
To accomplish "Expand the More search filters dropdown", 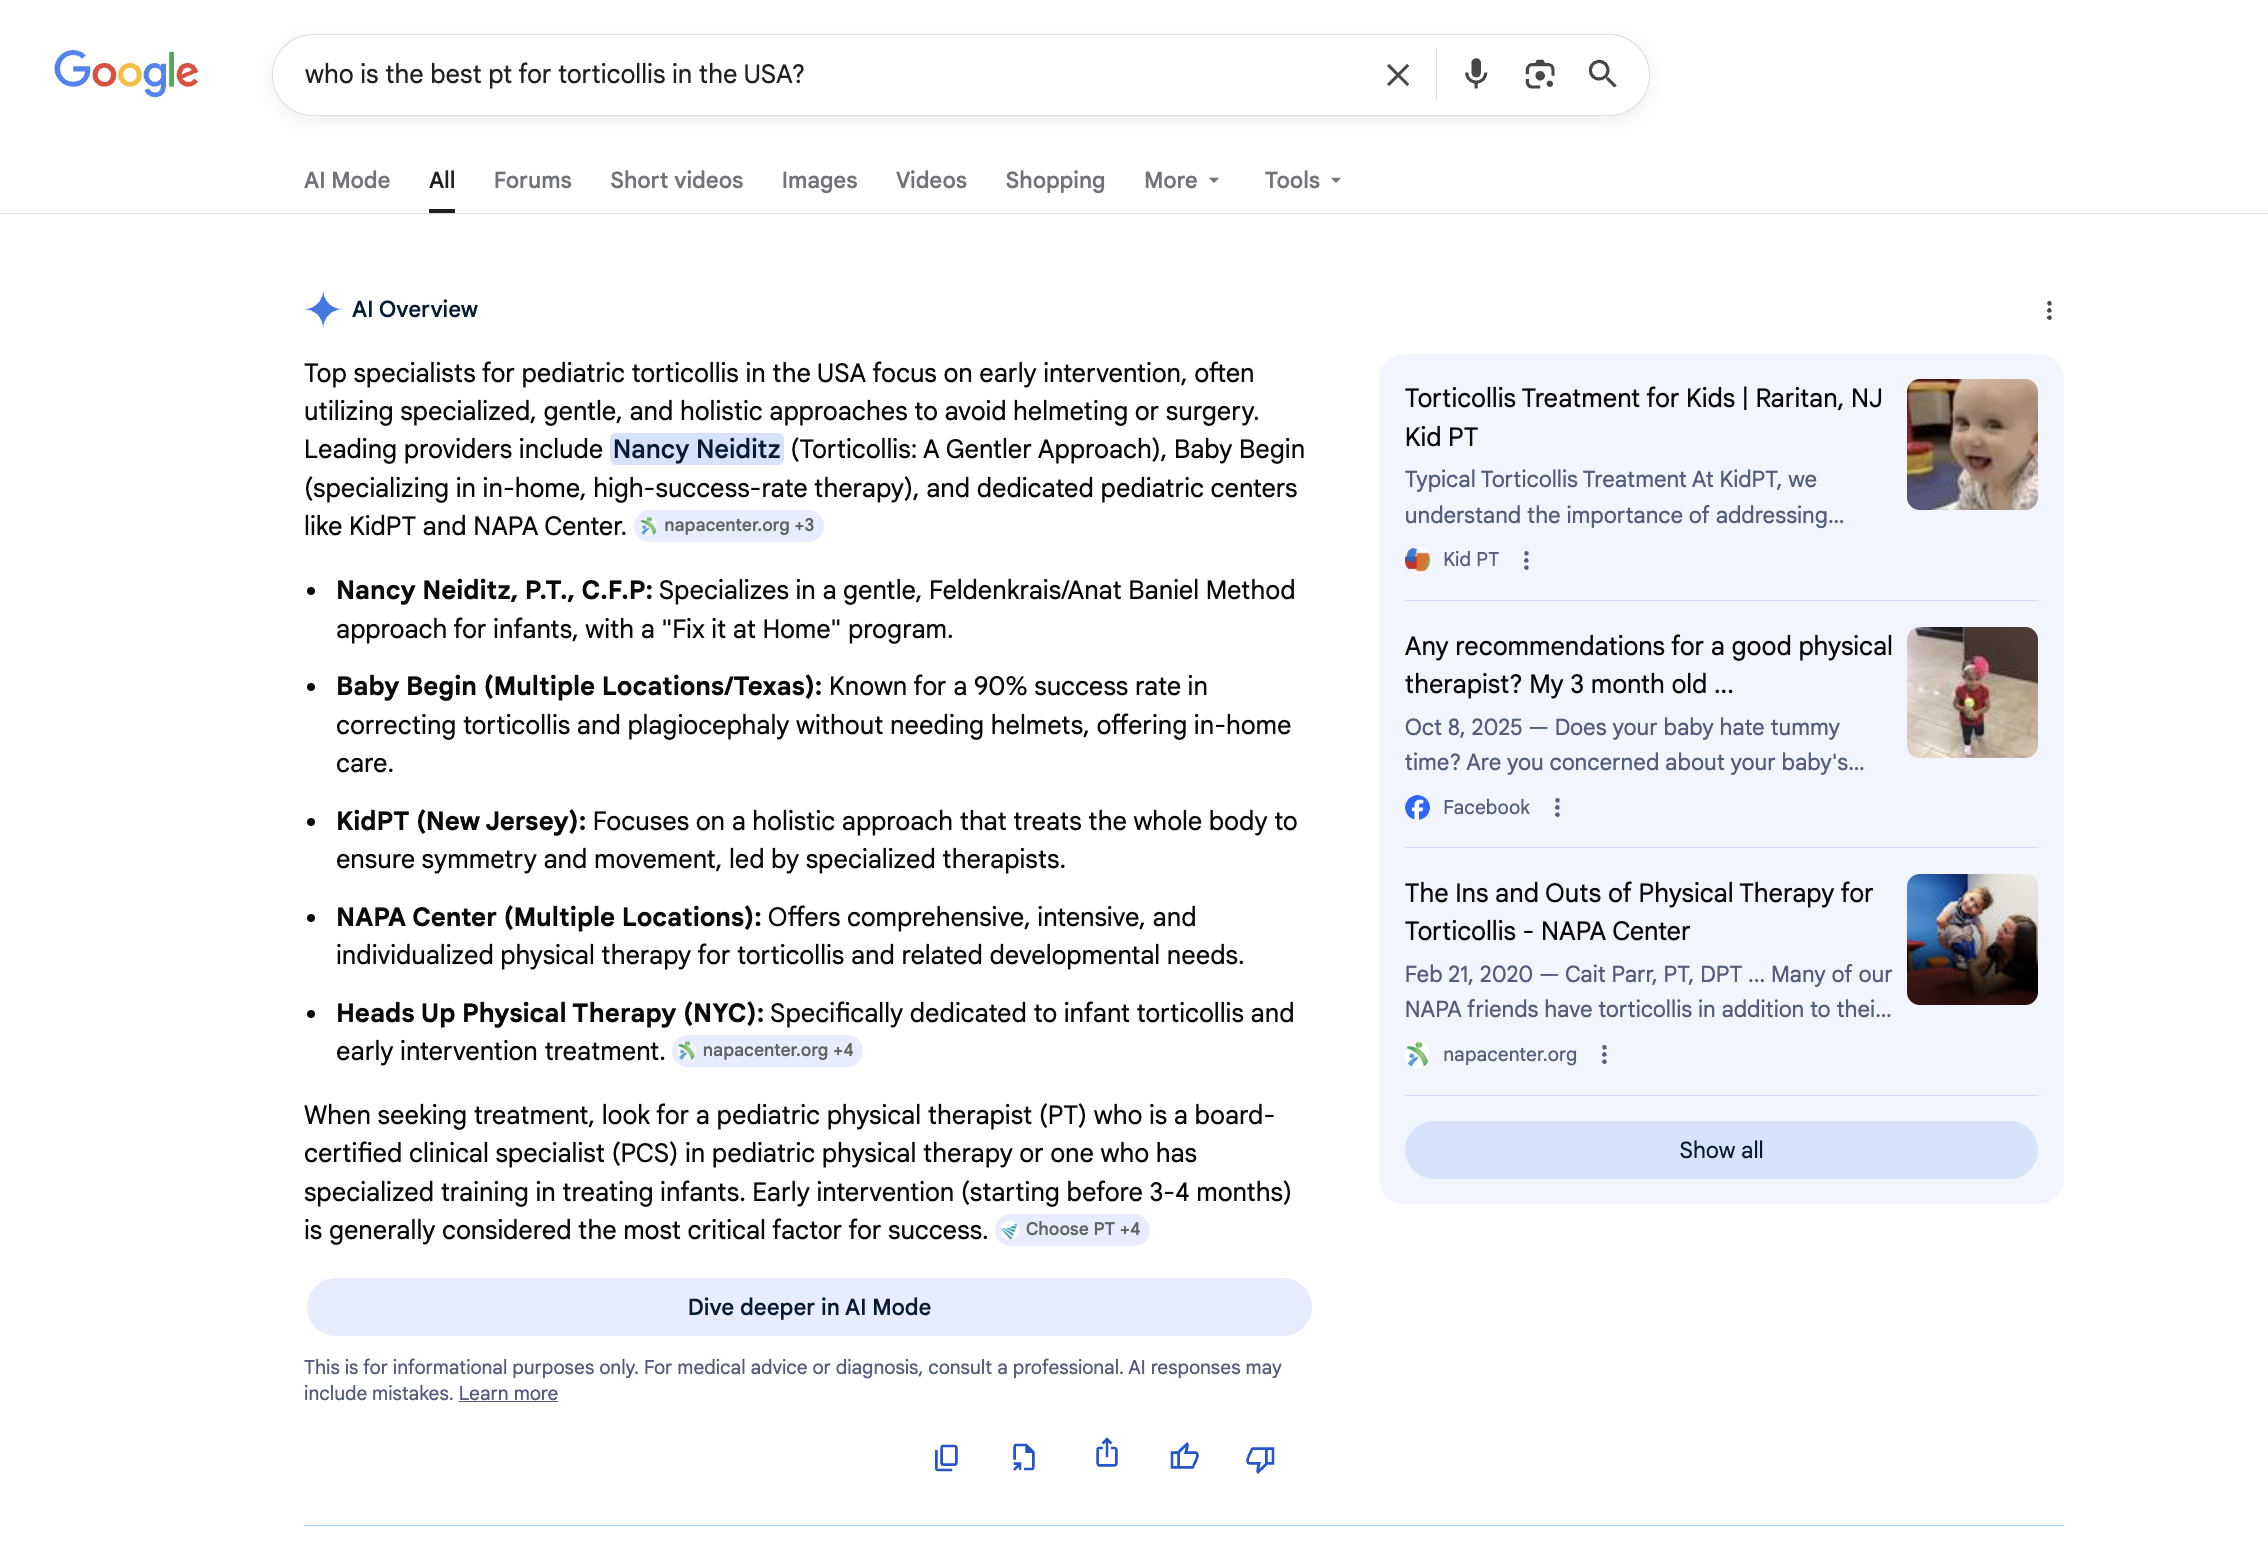I will click(1182, 180).
